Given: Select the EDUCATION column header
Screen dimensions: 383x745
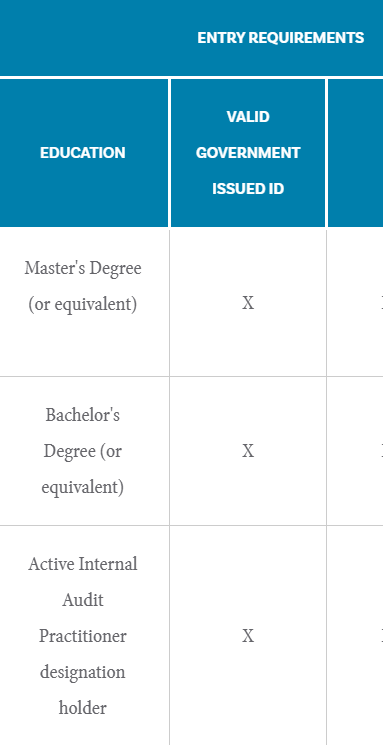Looking at the screenshot, I should [x=83, y=153].
